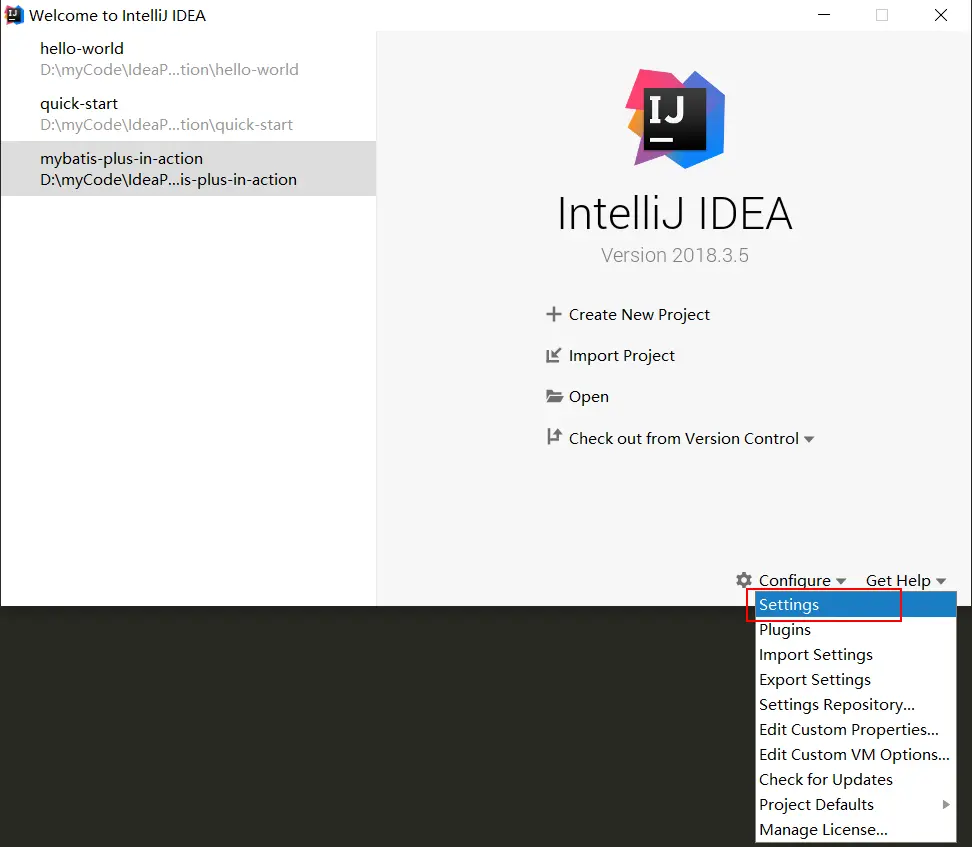Open Settings Repository... entry
Image resolution: width=972 pixels, height=847 pixels.
[855, 704]
